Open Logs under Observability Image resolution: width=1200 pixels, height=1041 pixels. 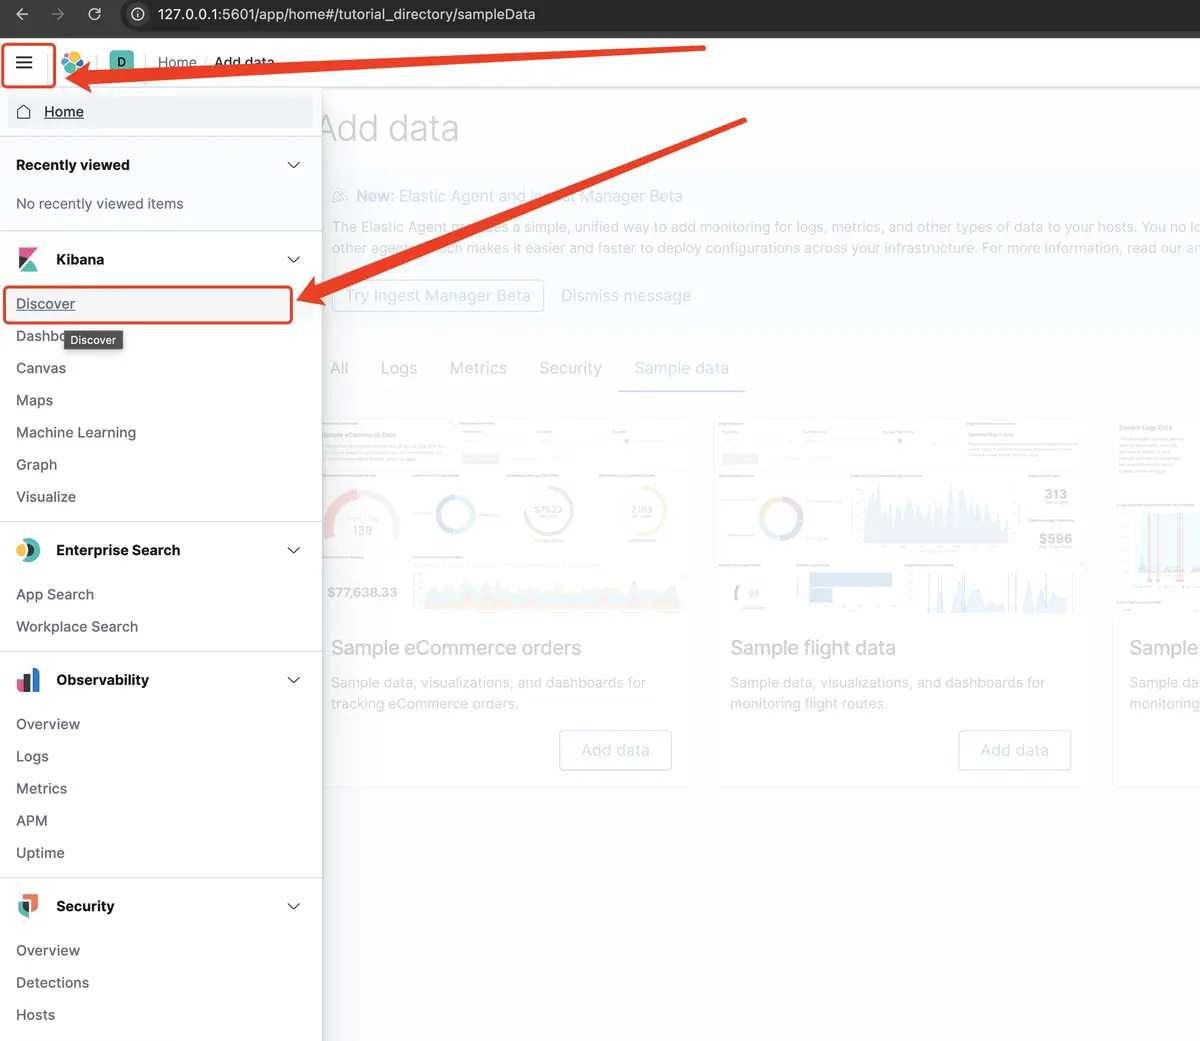[x=32, y=756]
